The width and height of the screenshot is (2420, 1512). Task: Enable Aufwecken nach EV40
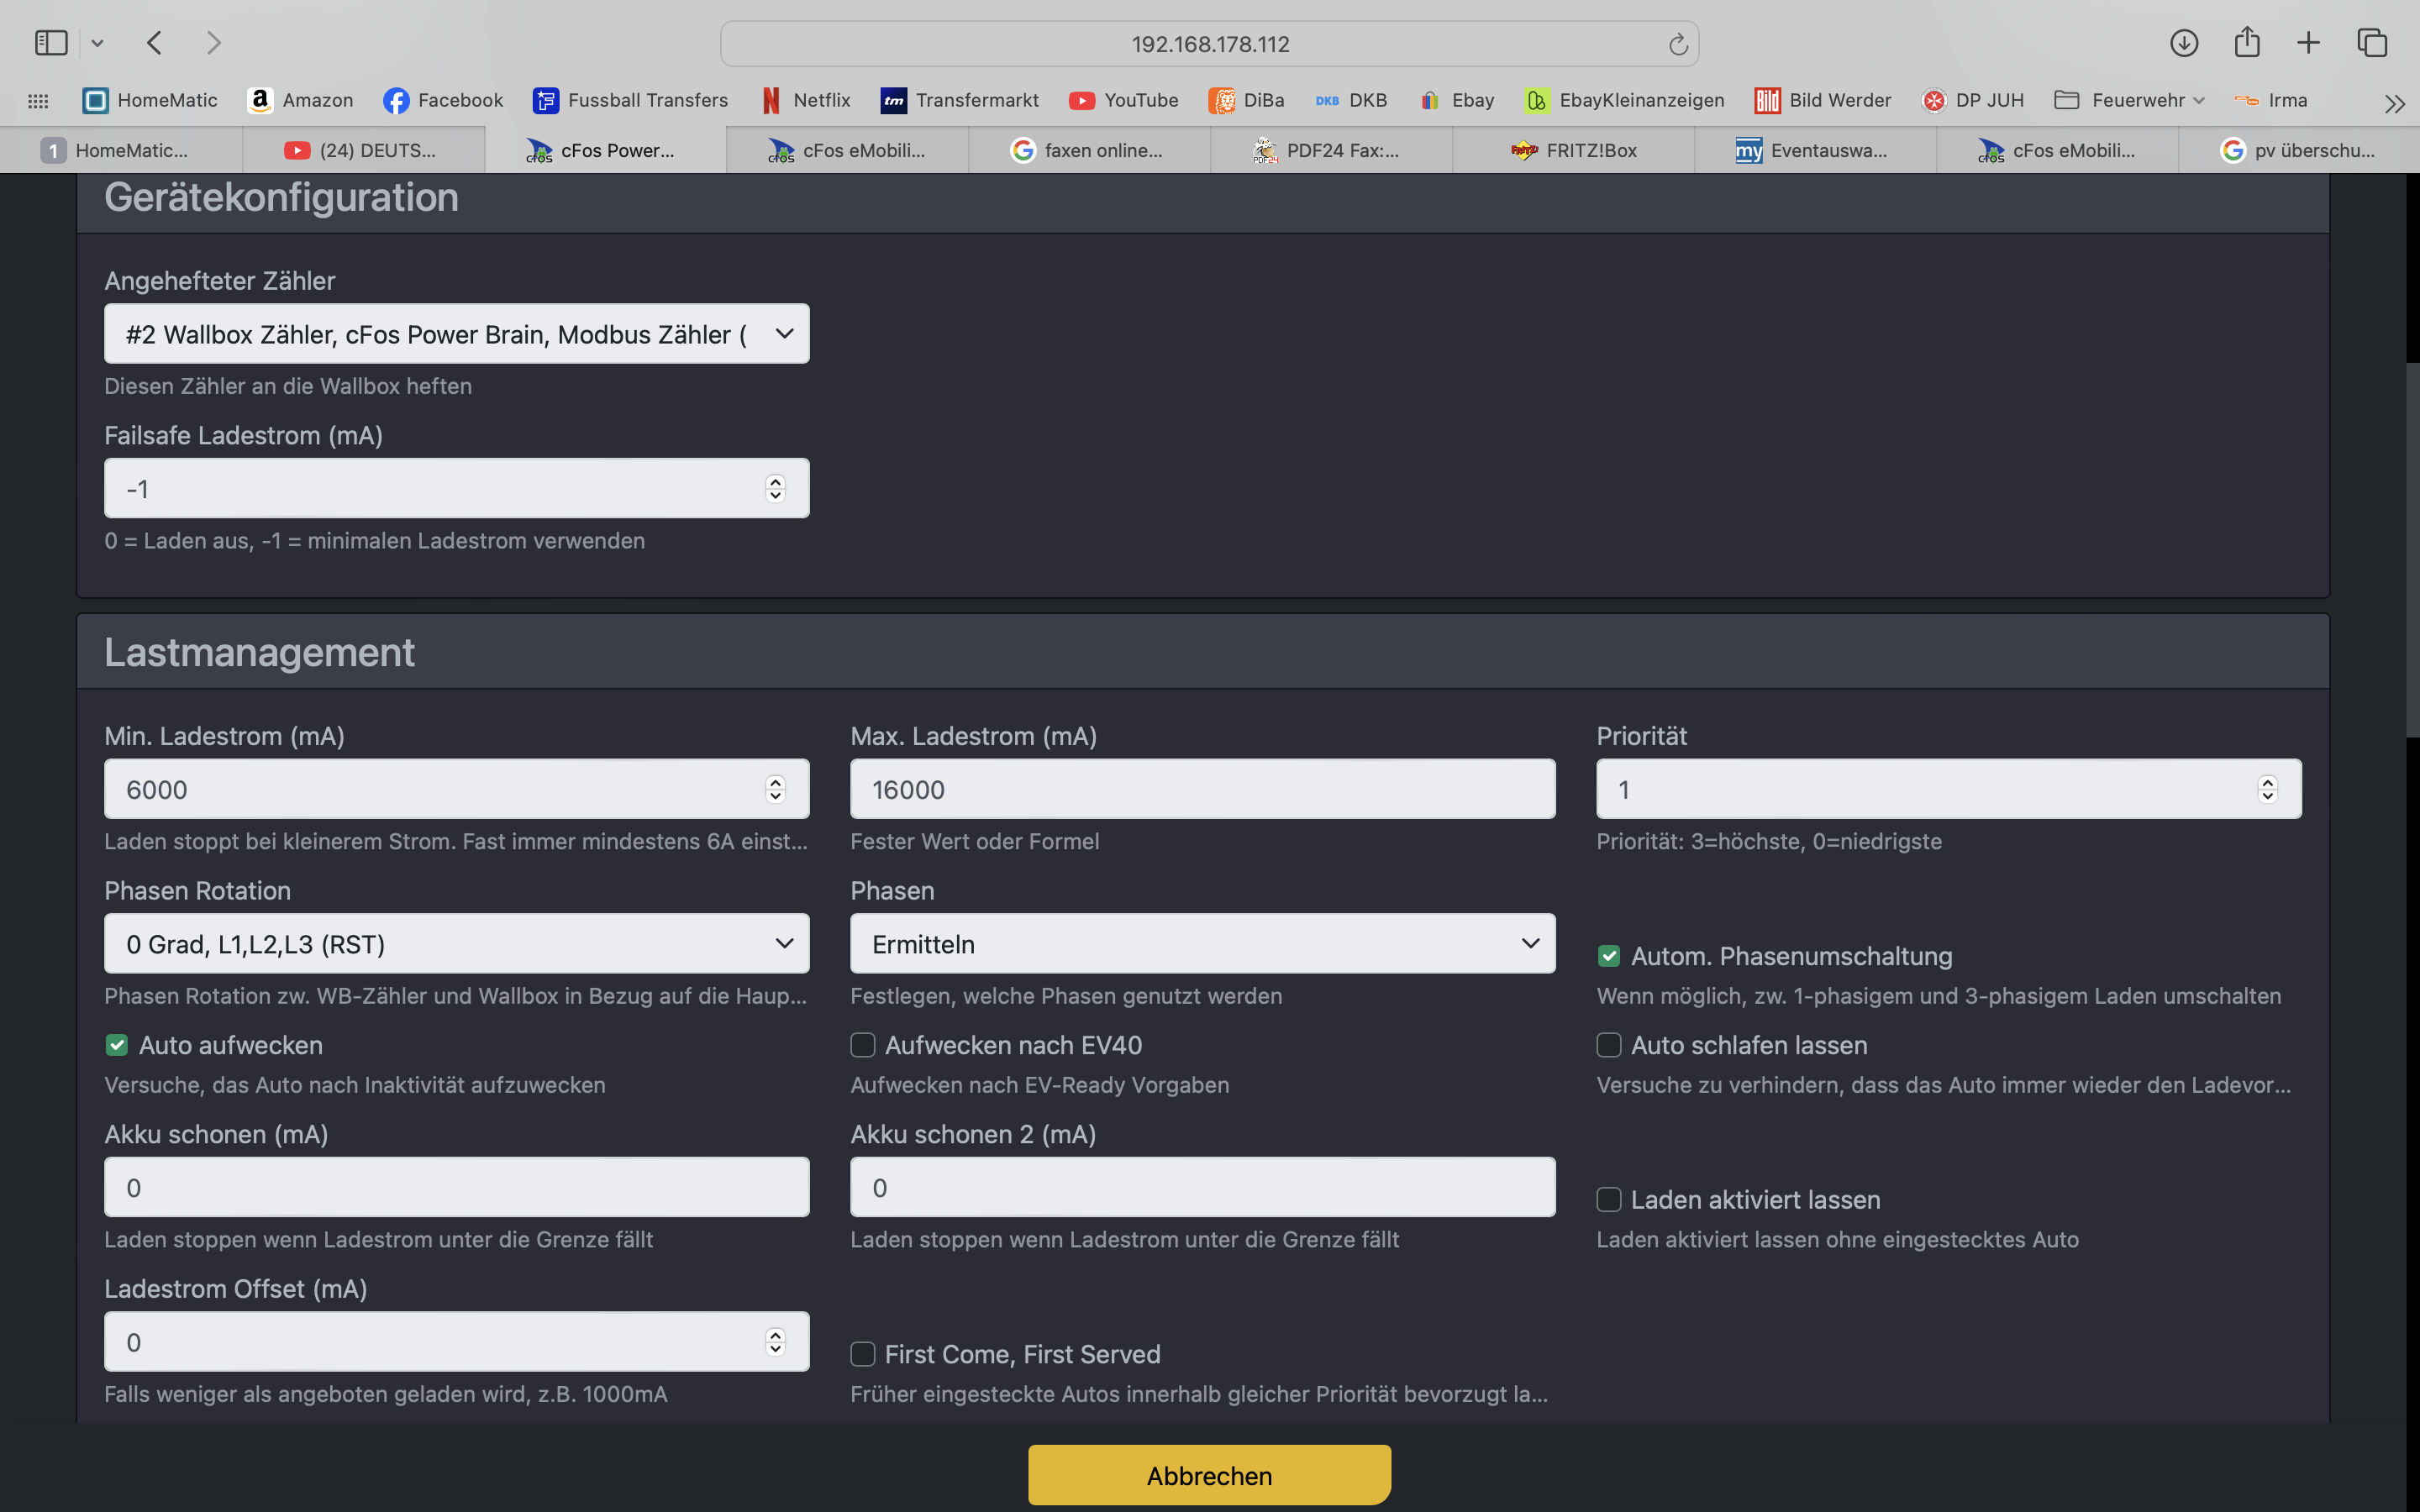point(863,1046)
